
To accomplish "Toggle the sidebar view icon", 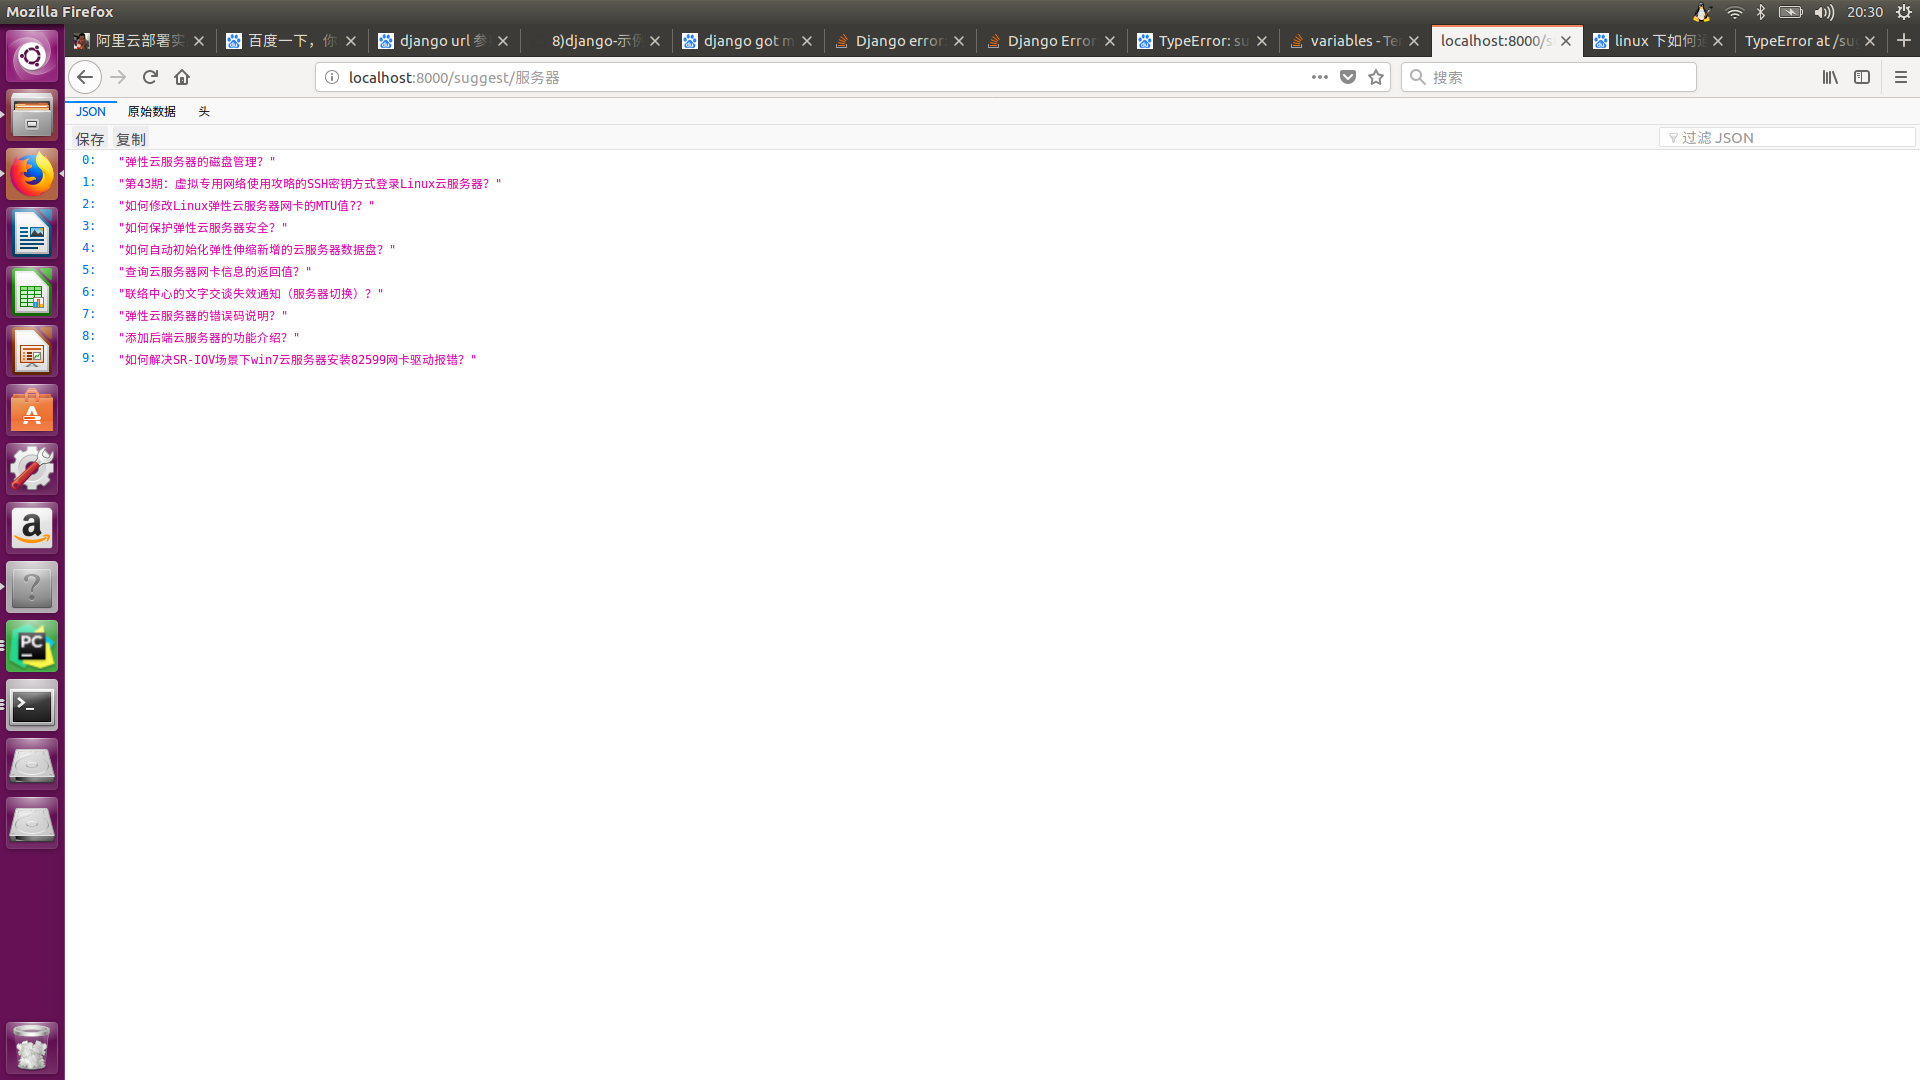I will pyautogui.click(x=1862, y=77).
